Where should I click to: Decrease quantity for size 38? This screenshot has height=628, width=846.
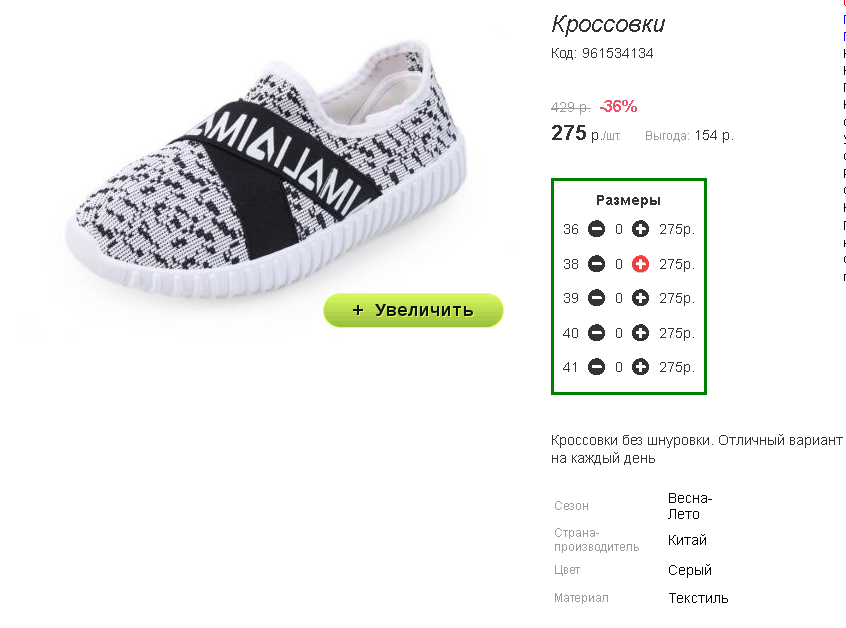[596, 264]
